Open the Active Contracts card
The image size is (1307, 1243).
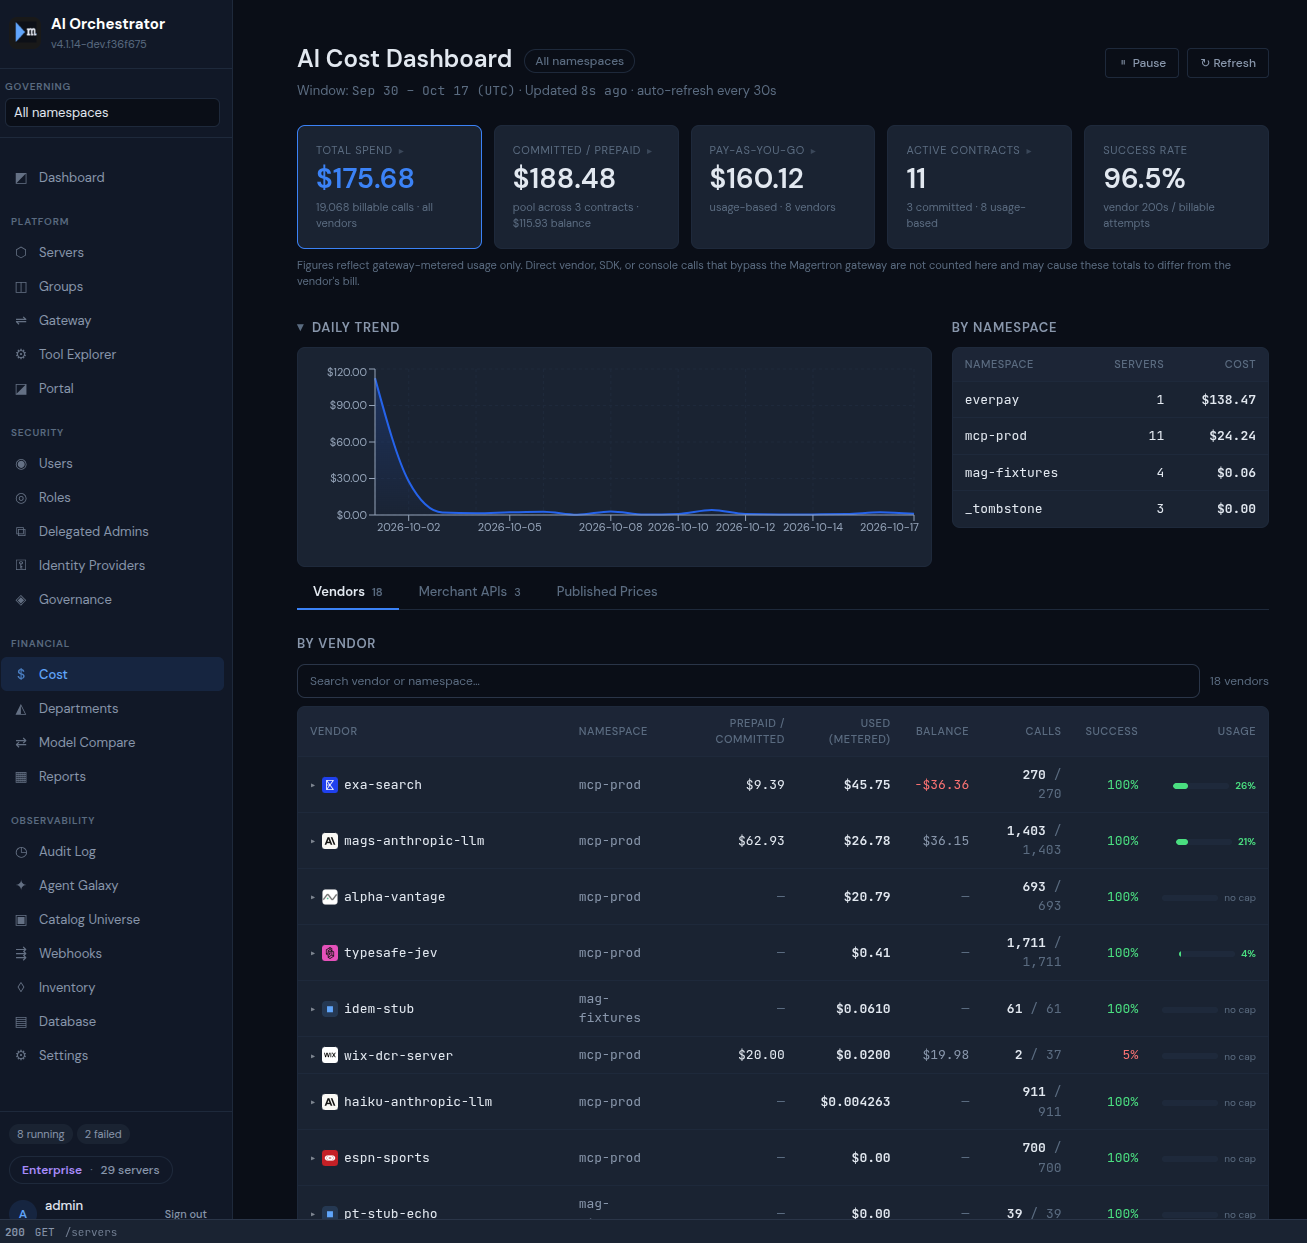[979, 187]
